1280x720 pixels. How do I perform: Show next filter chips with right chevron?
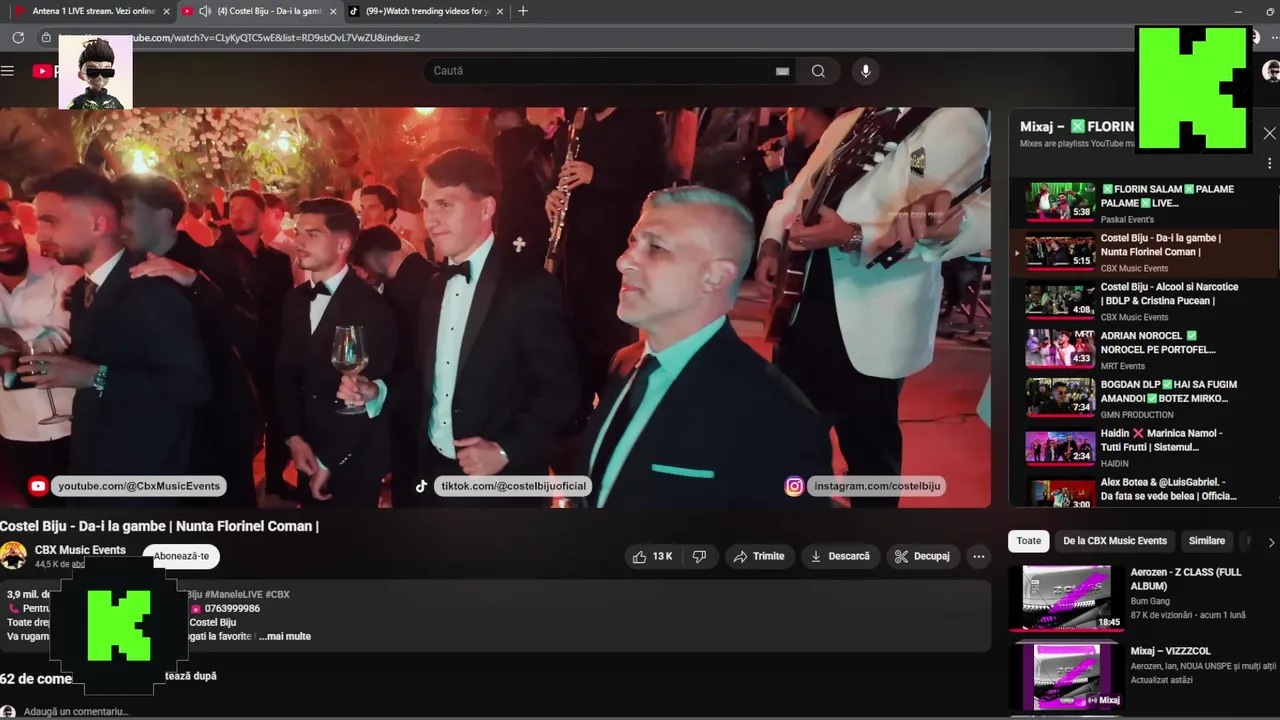point(1271,542)
